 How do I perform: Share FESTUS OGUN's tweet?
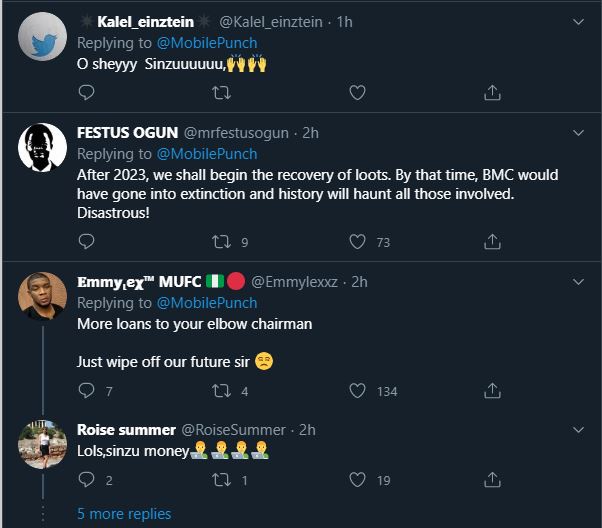click(492, 241)
